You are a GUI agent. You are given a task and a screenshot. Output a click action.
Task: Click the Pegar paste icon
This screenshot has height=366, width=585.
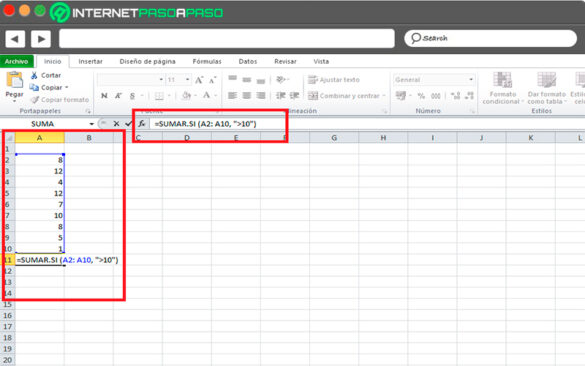pos(14,80)
